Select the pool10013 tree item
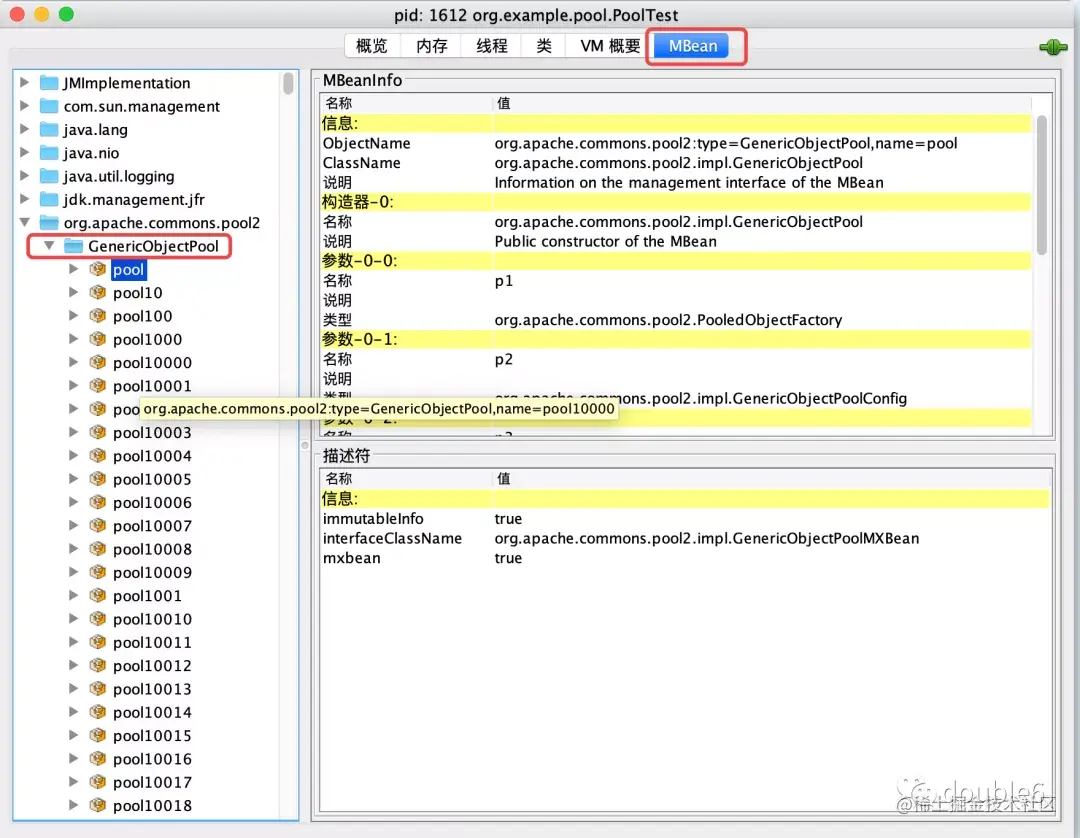The height and width of the screenshot is (838, 1080). click(x=152, y=689)
